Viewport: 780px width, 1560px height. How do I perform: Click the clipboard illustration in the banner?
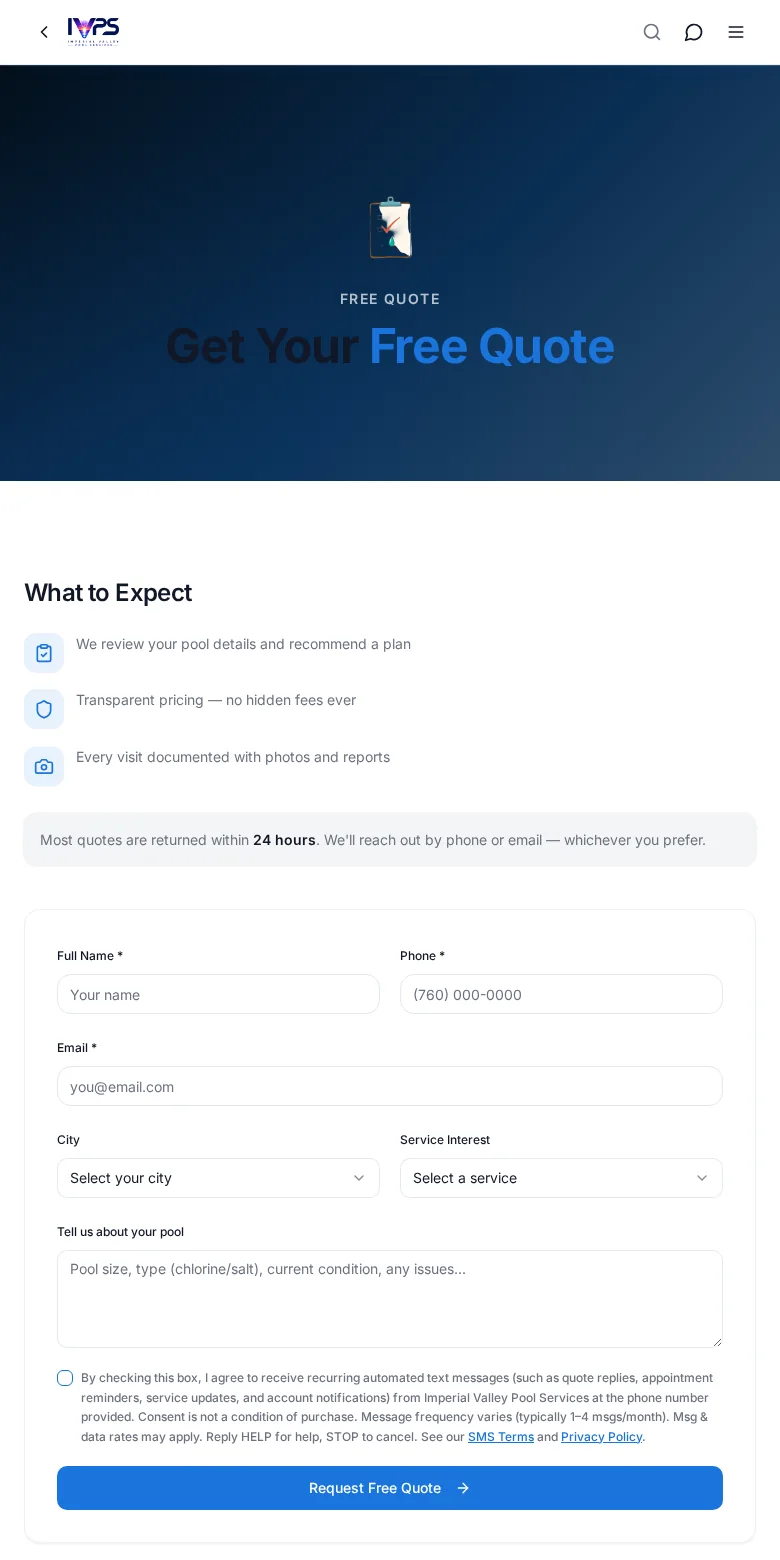click(390, 228)
